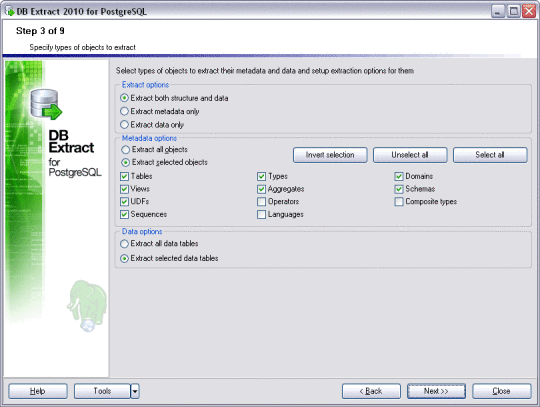Close window with the red X
Image resolution: width=540 pixels, height=407 pixels.
pos(529,11)
